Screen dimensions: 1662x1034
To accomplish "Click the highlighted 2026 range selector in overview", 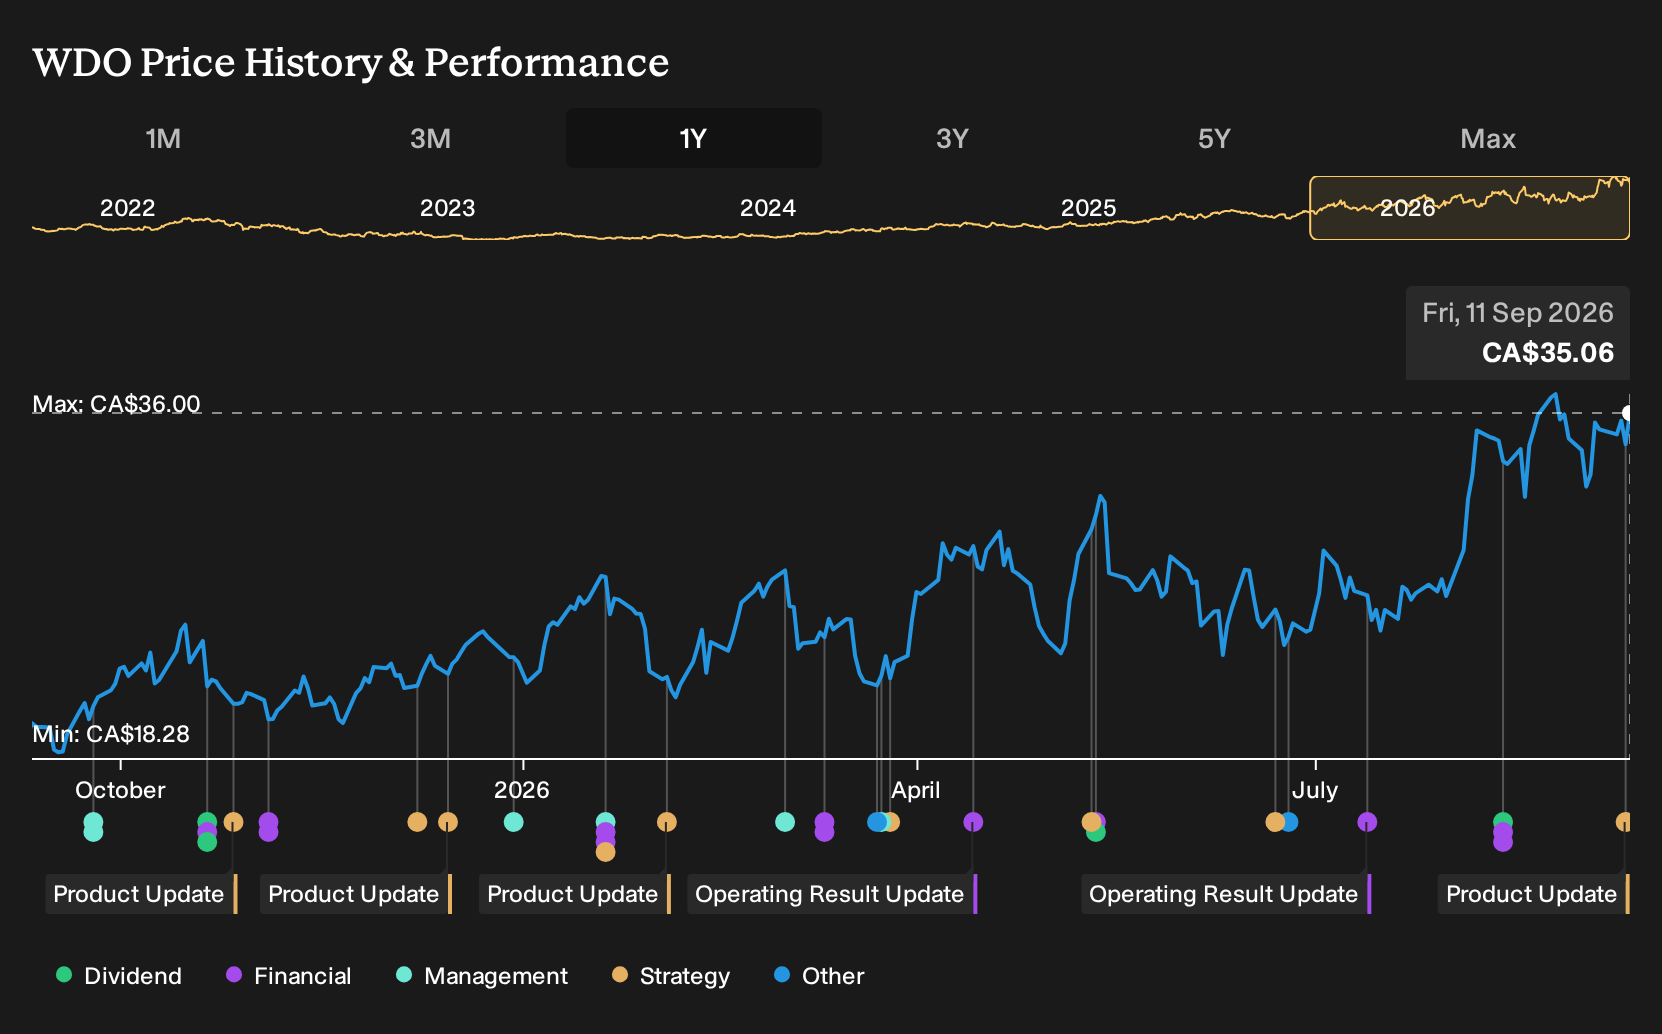I will (1469, 208).
